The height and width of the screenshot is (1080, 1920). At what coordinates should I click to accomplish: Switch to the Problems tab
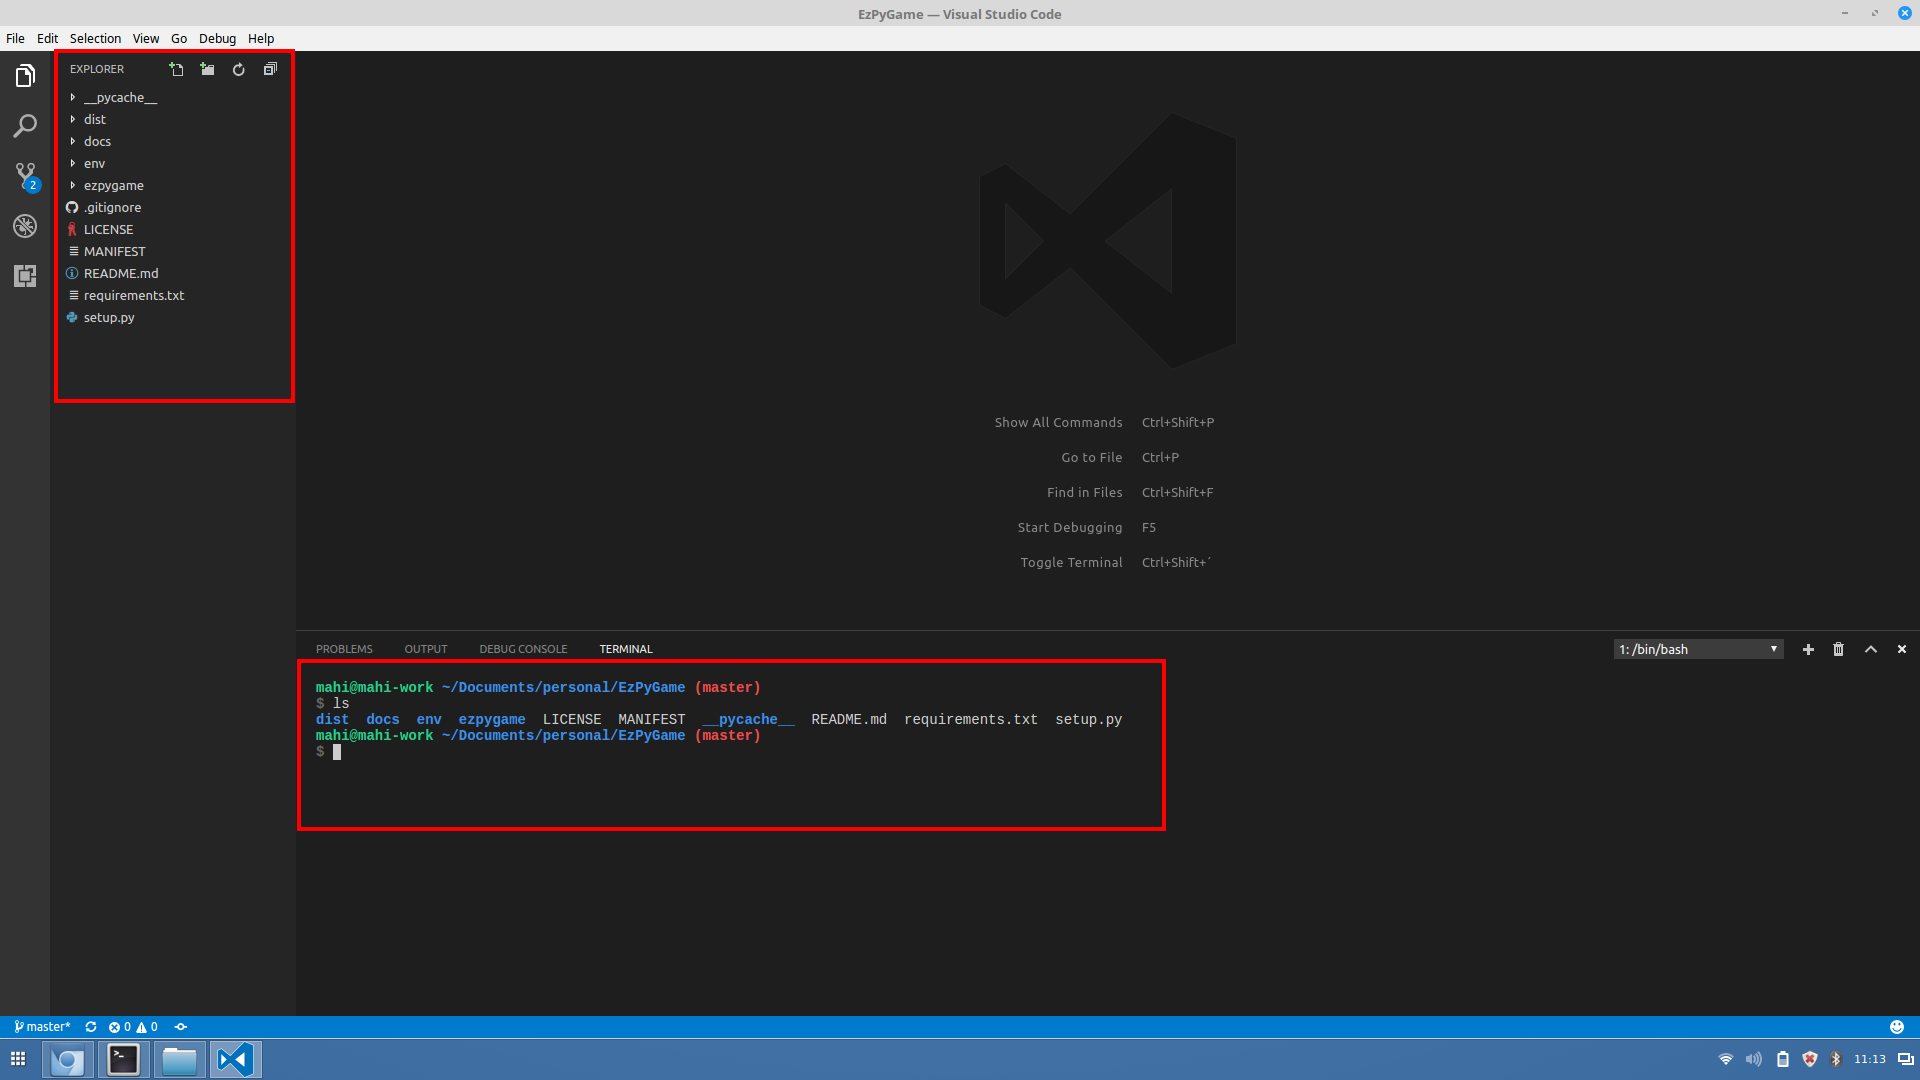(344, 649)
